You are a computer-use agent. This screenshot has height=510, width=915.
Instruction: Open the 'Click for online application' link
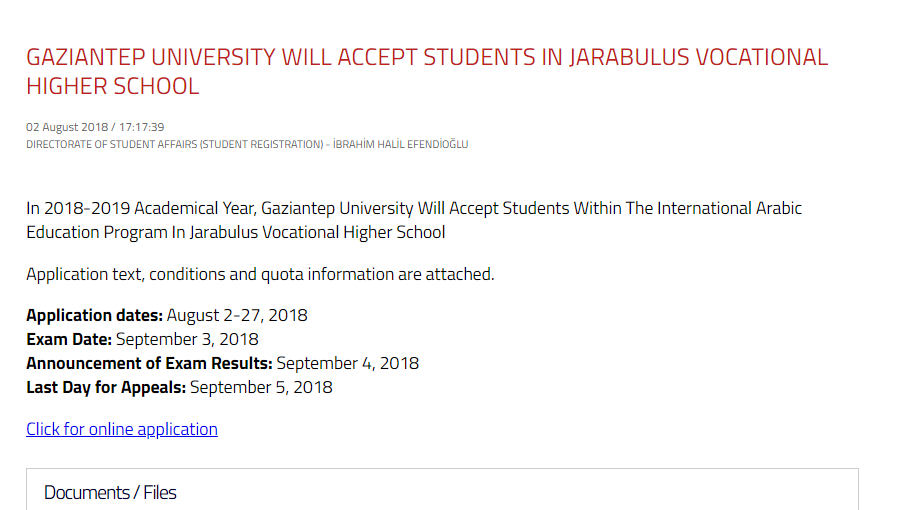pos(122,429)
